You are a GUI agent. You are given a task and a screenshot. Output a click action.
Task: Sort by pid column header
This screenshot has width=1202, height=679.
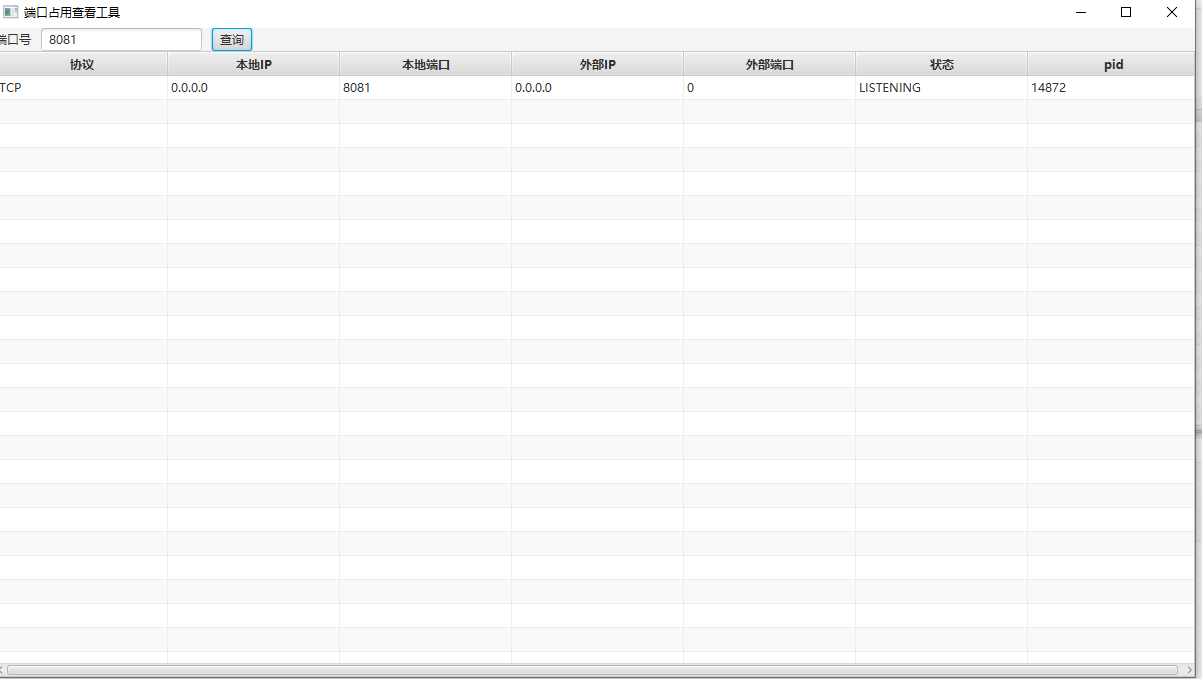pos(1113,64)
